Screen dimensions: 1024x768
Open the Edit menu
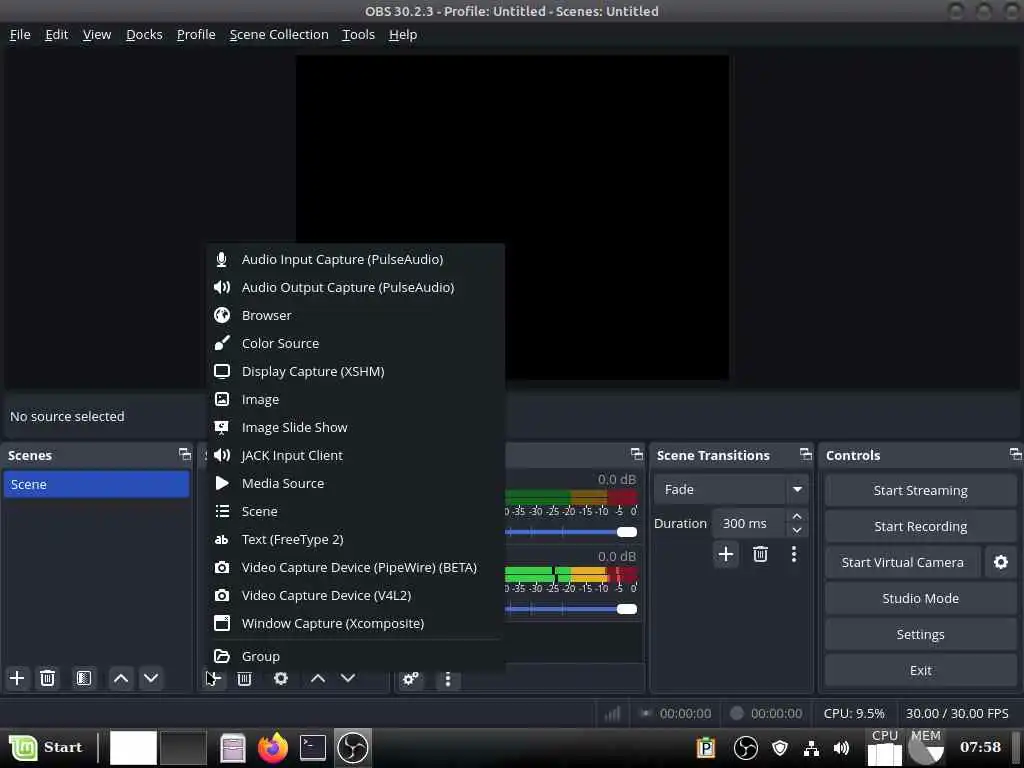(56, 35)
